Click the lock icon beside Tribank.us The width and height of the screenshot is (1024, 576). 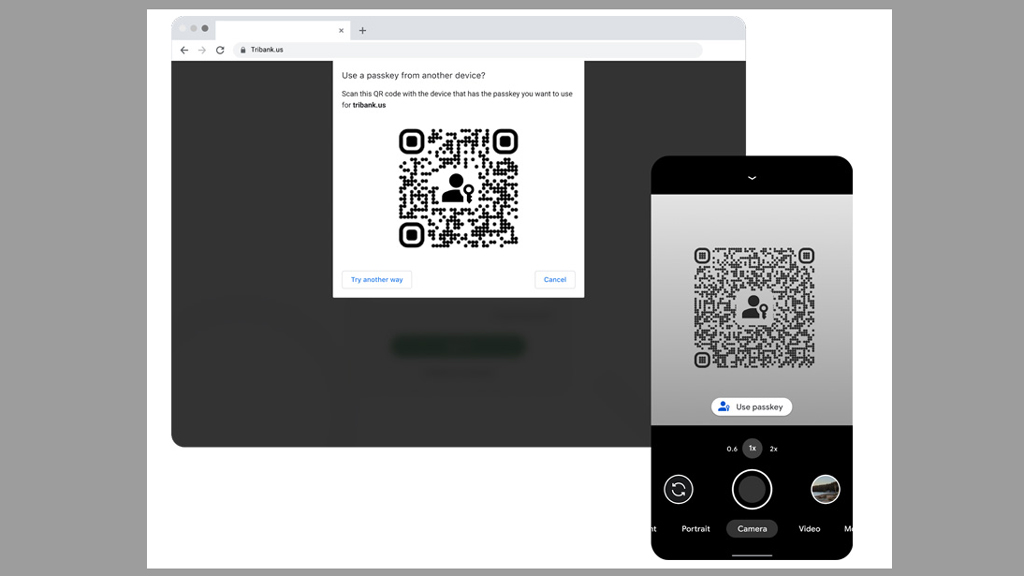(x=243, y=50)
